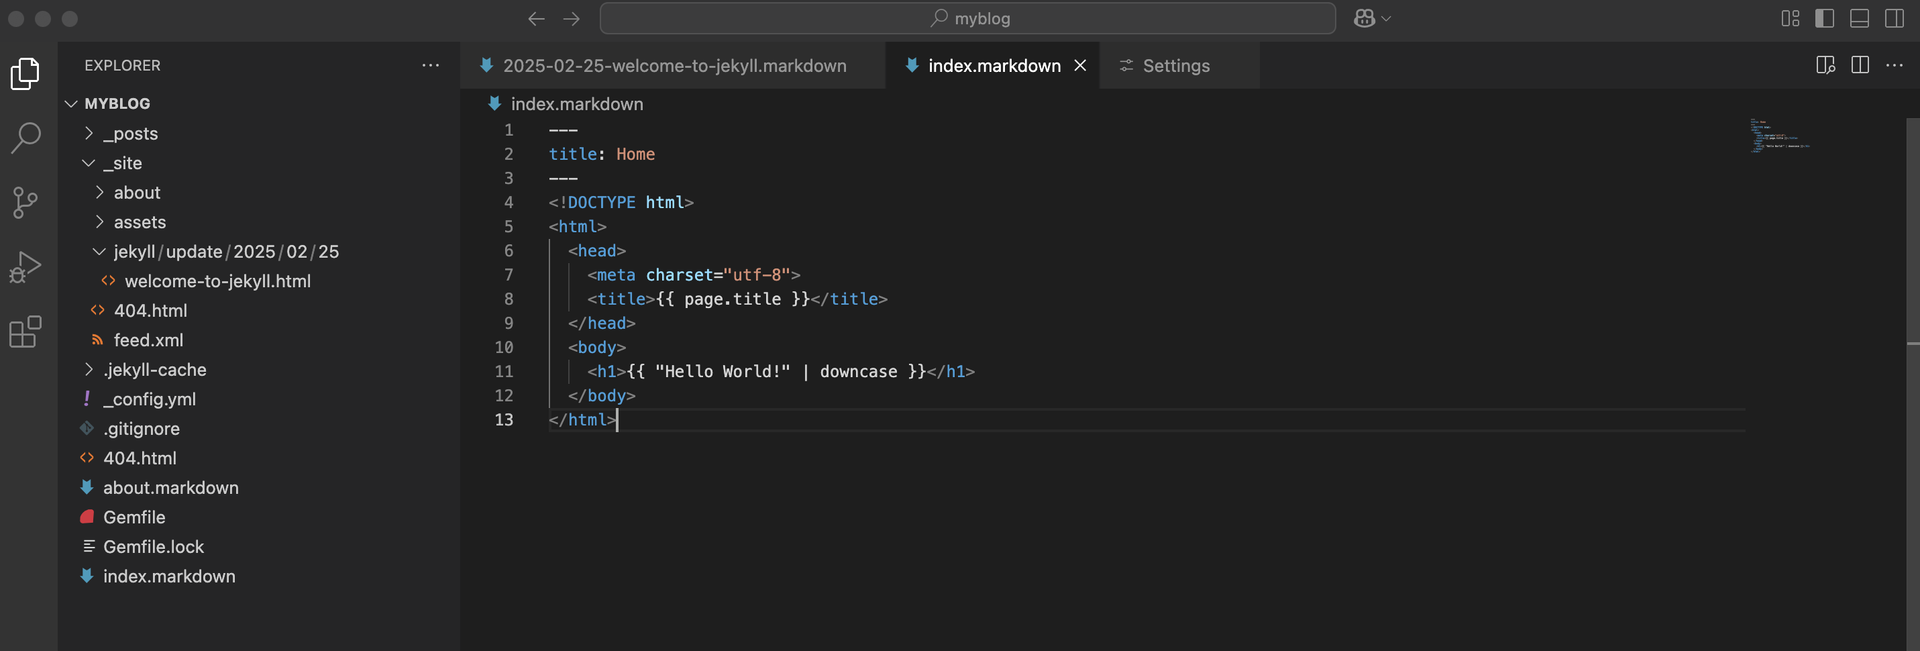Image resolution: width=1920 pixels, height=651 pixels.
Task: Switch to the 2025-02-25-welcome-to-jekyll.markdown tab
Action: 674,66
